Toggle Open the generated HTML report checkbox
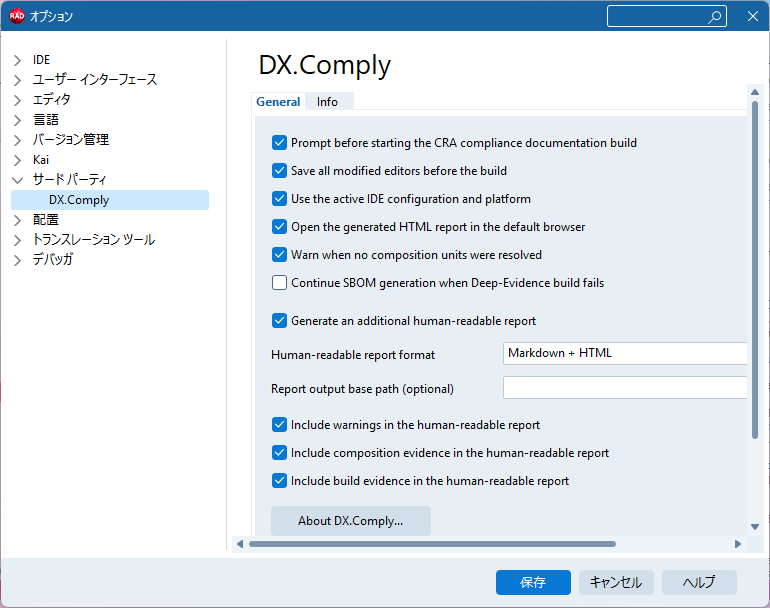 pos(279,227)
